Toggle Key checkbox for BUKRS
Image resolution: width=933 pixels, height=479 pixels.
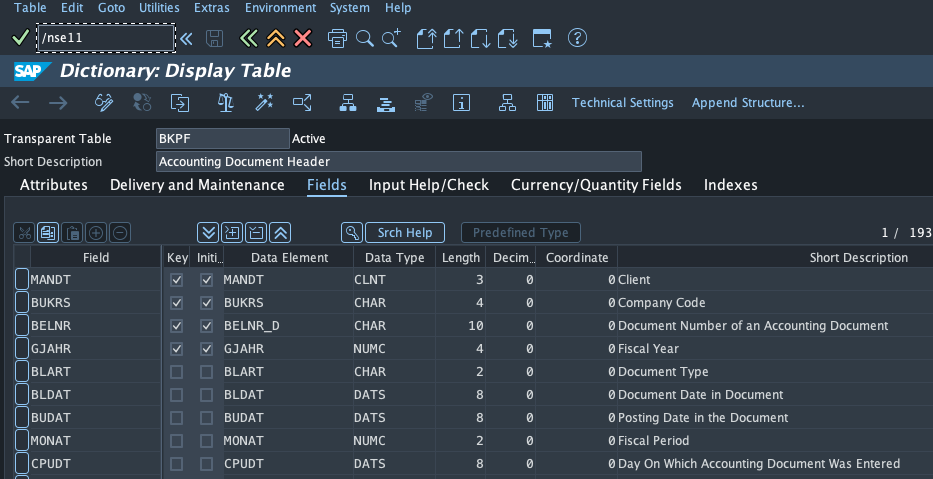click(x=177, y=303)
